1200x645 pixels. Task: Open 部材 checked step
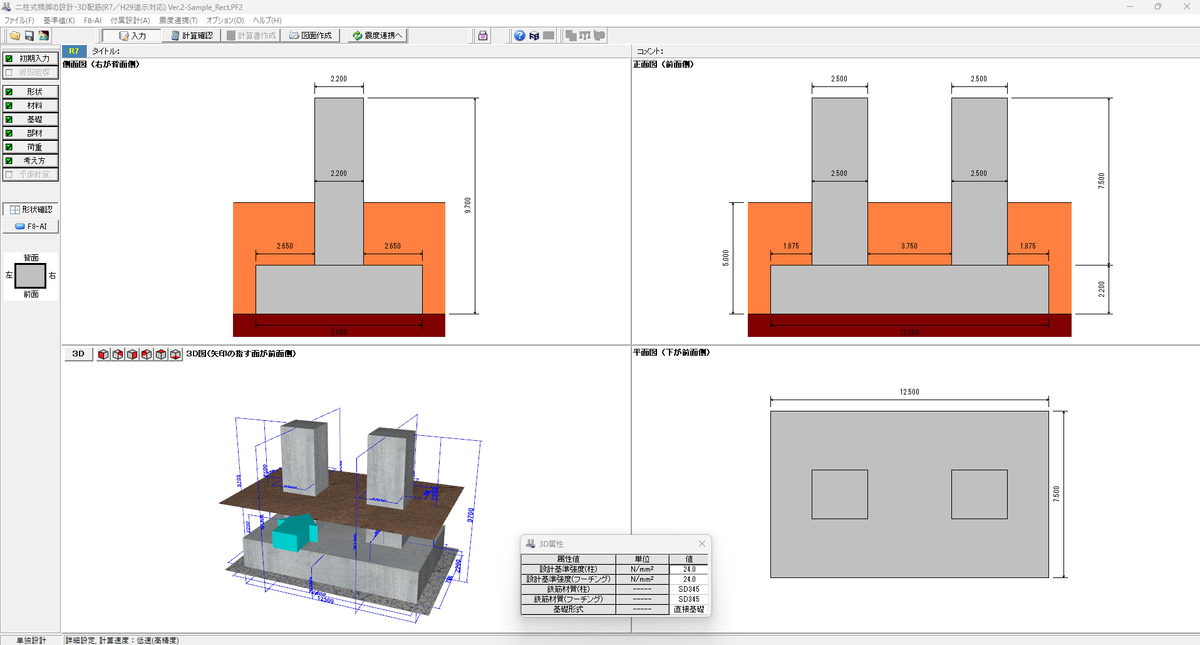[x=30, y=133]
